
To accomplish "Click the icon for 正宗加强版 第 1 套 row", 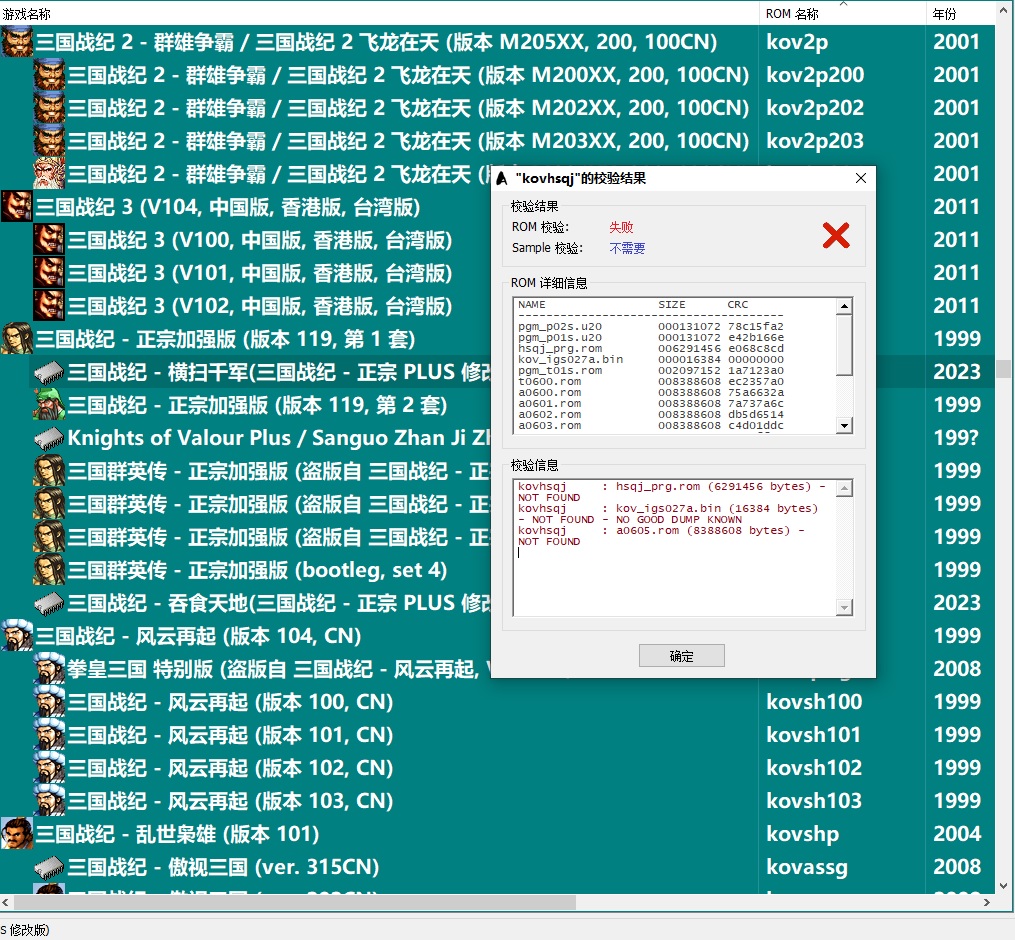I will pyautogui.click(x=17, y=339).
